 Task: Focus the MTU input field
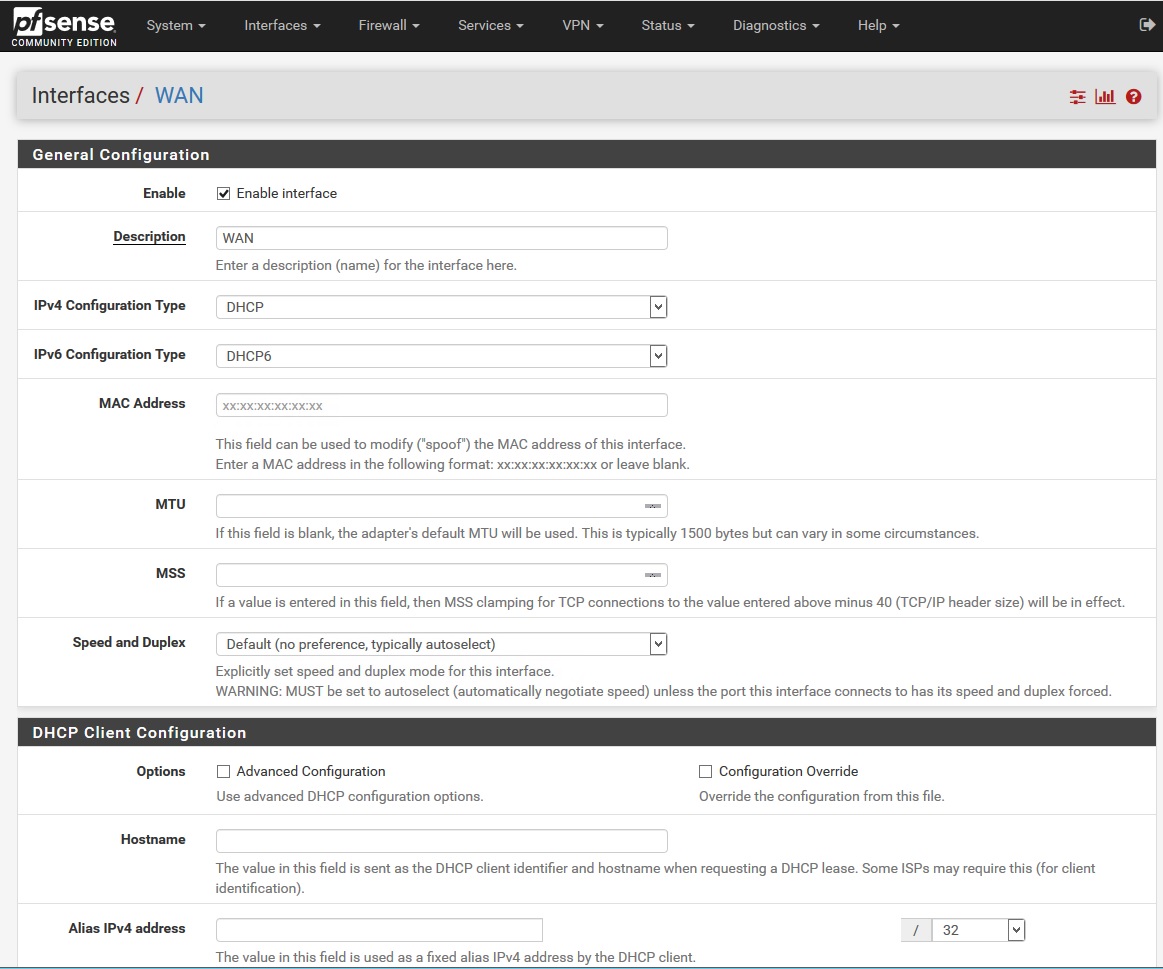point(441,506)
